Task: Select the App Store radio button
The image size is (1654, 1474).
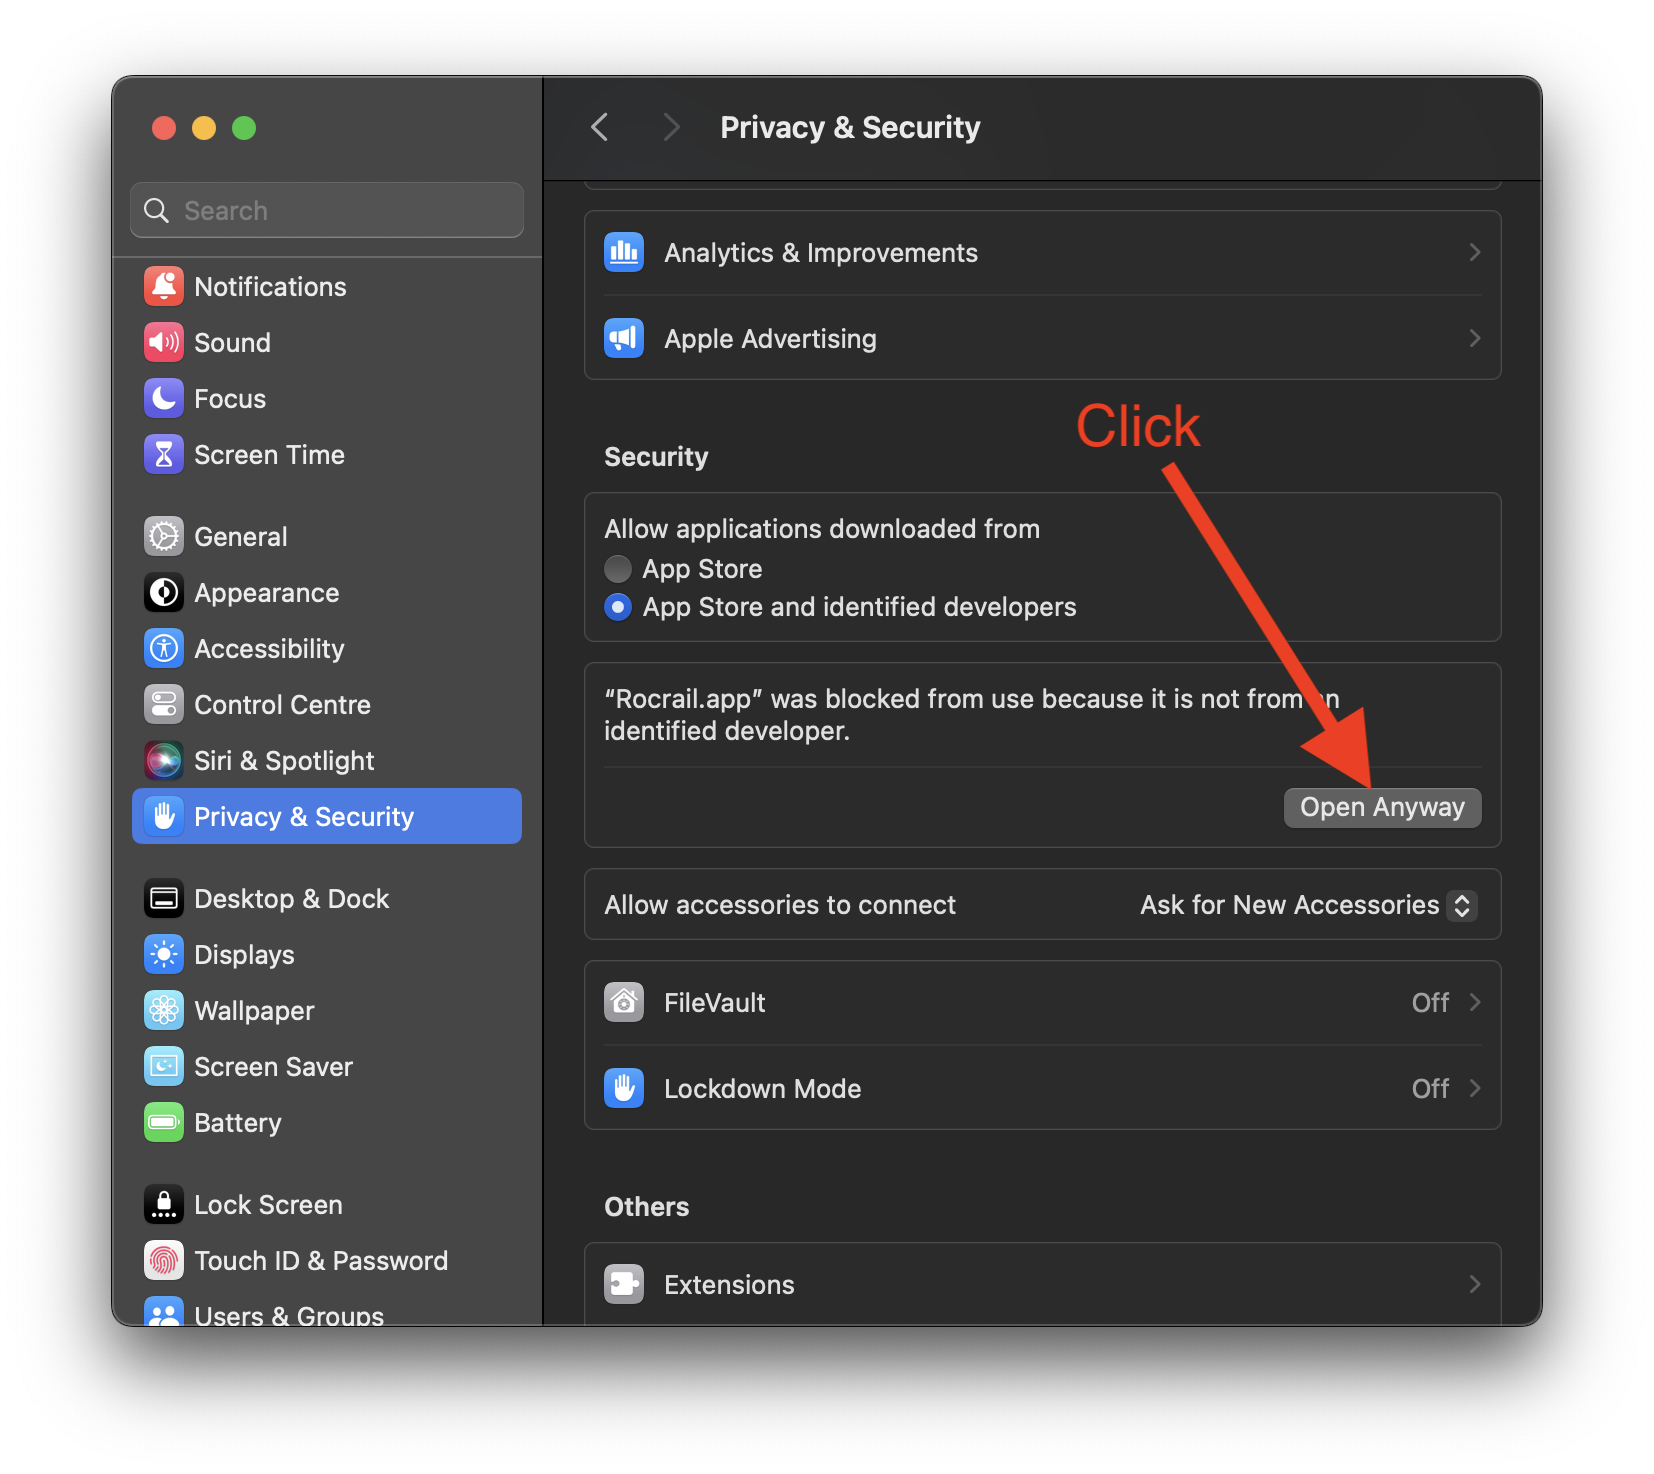Action: (x=619, y=569)
